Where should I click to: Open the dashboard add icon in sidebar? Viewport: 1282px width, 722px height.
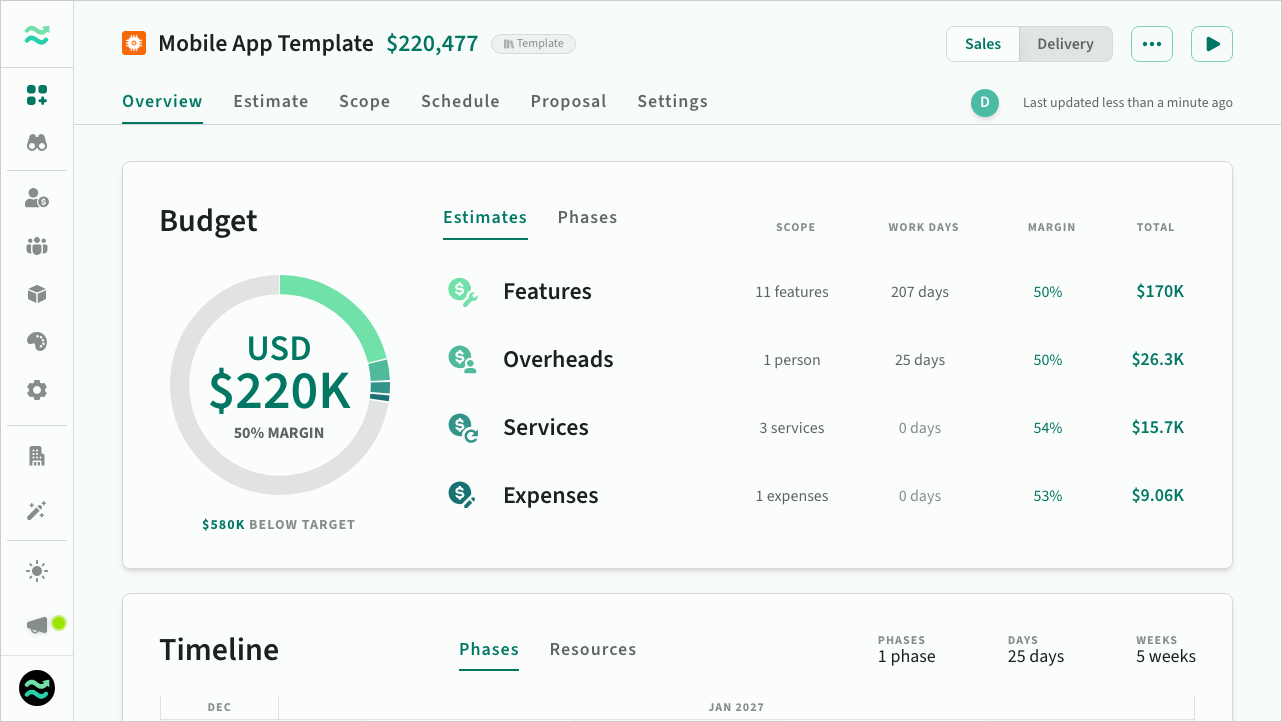pos(37,95)
